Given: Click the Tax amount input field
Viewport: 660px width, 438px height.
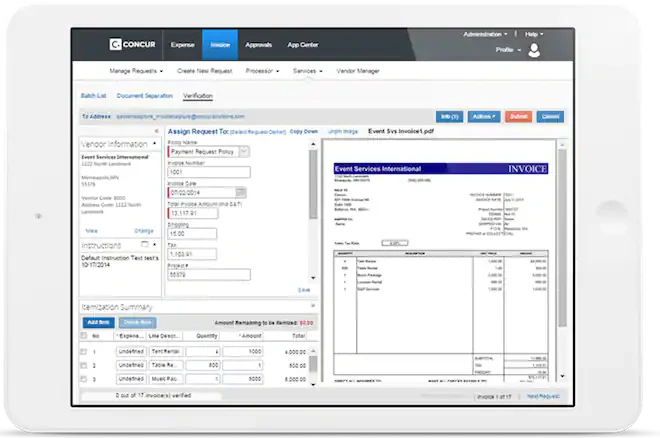Looking at the screenshot, I should [x=192, y=254].
